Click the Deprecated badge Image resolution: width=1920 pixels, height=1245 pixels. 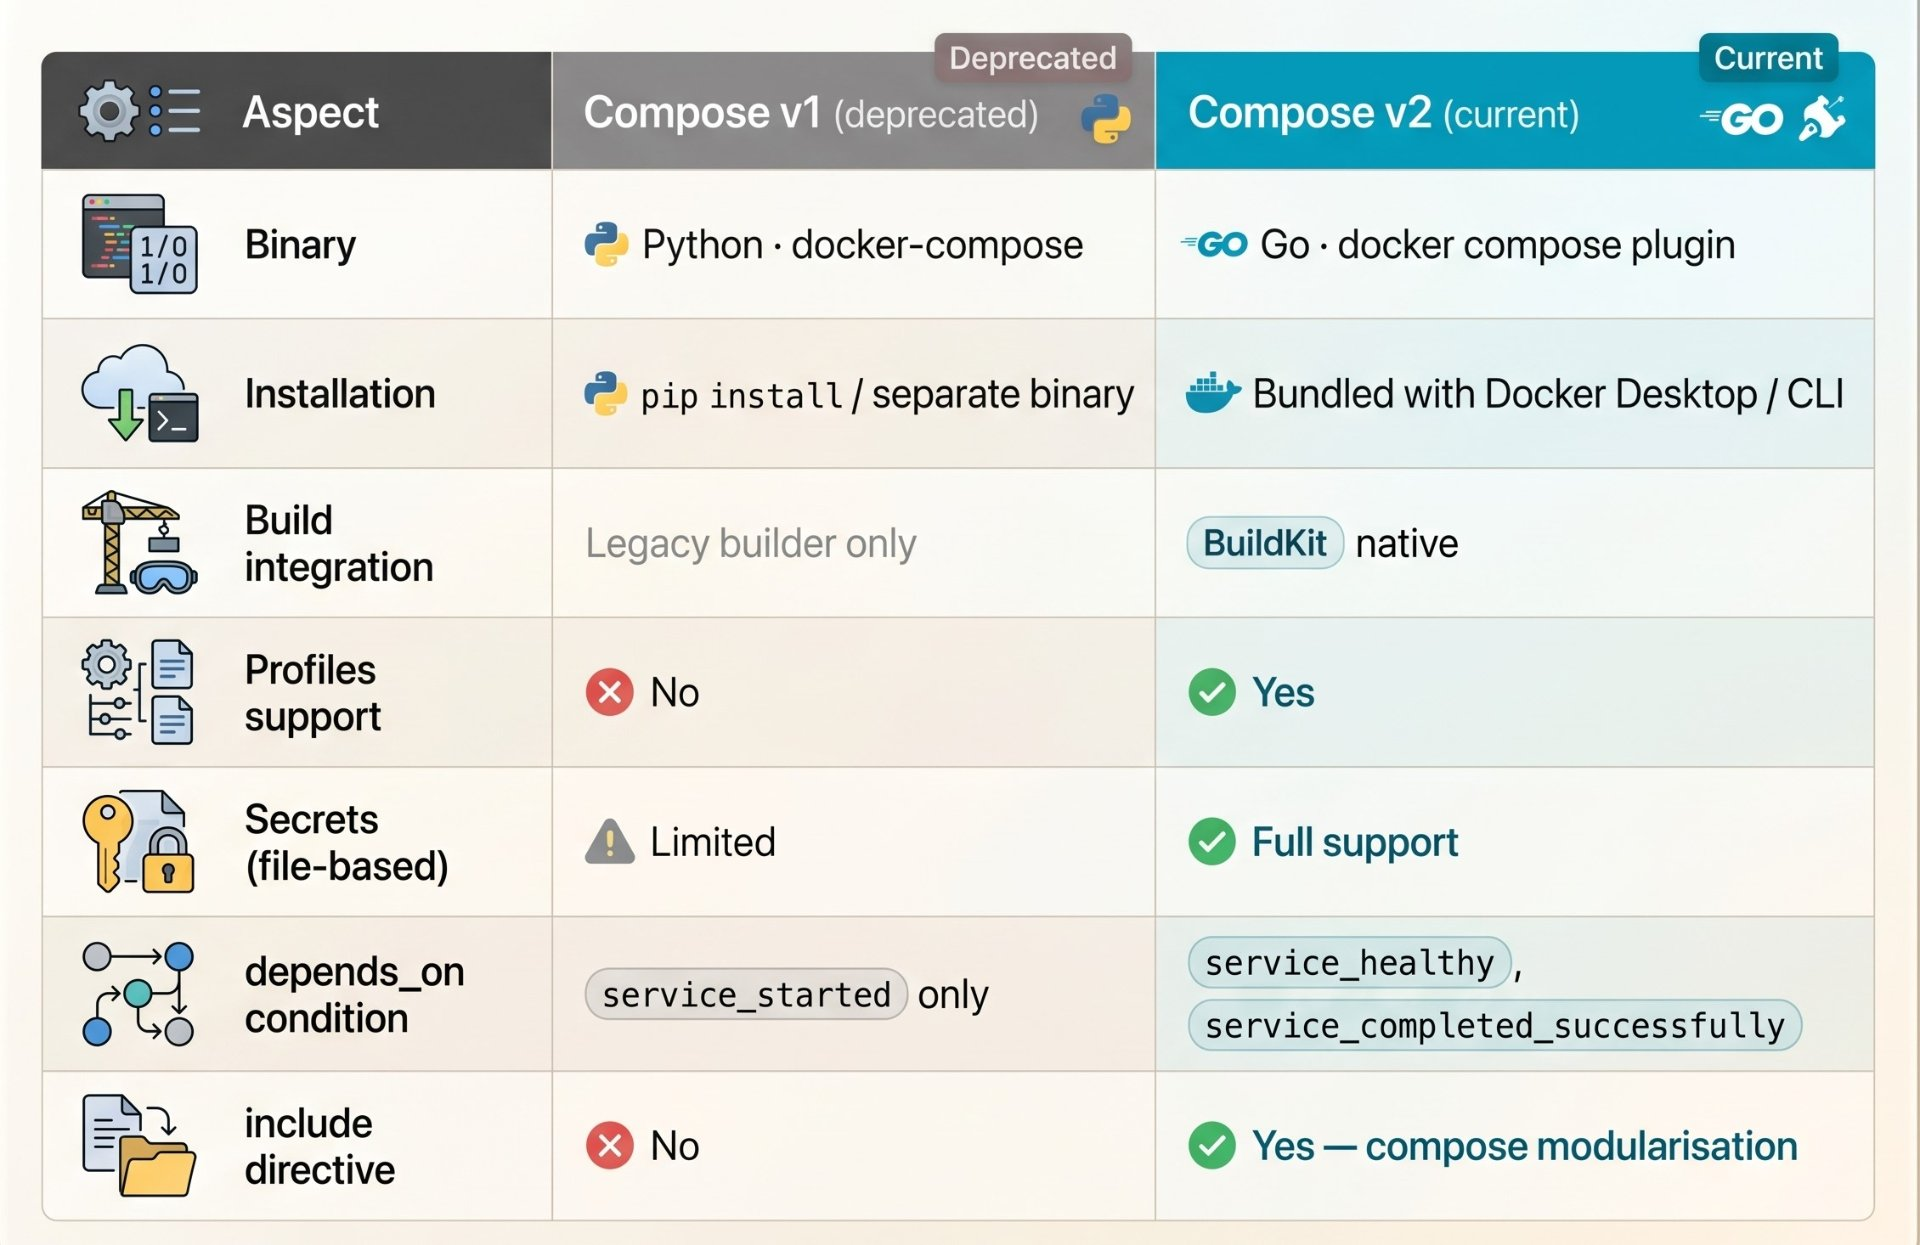pos(1033,58)
